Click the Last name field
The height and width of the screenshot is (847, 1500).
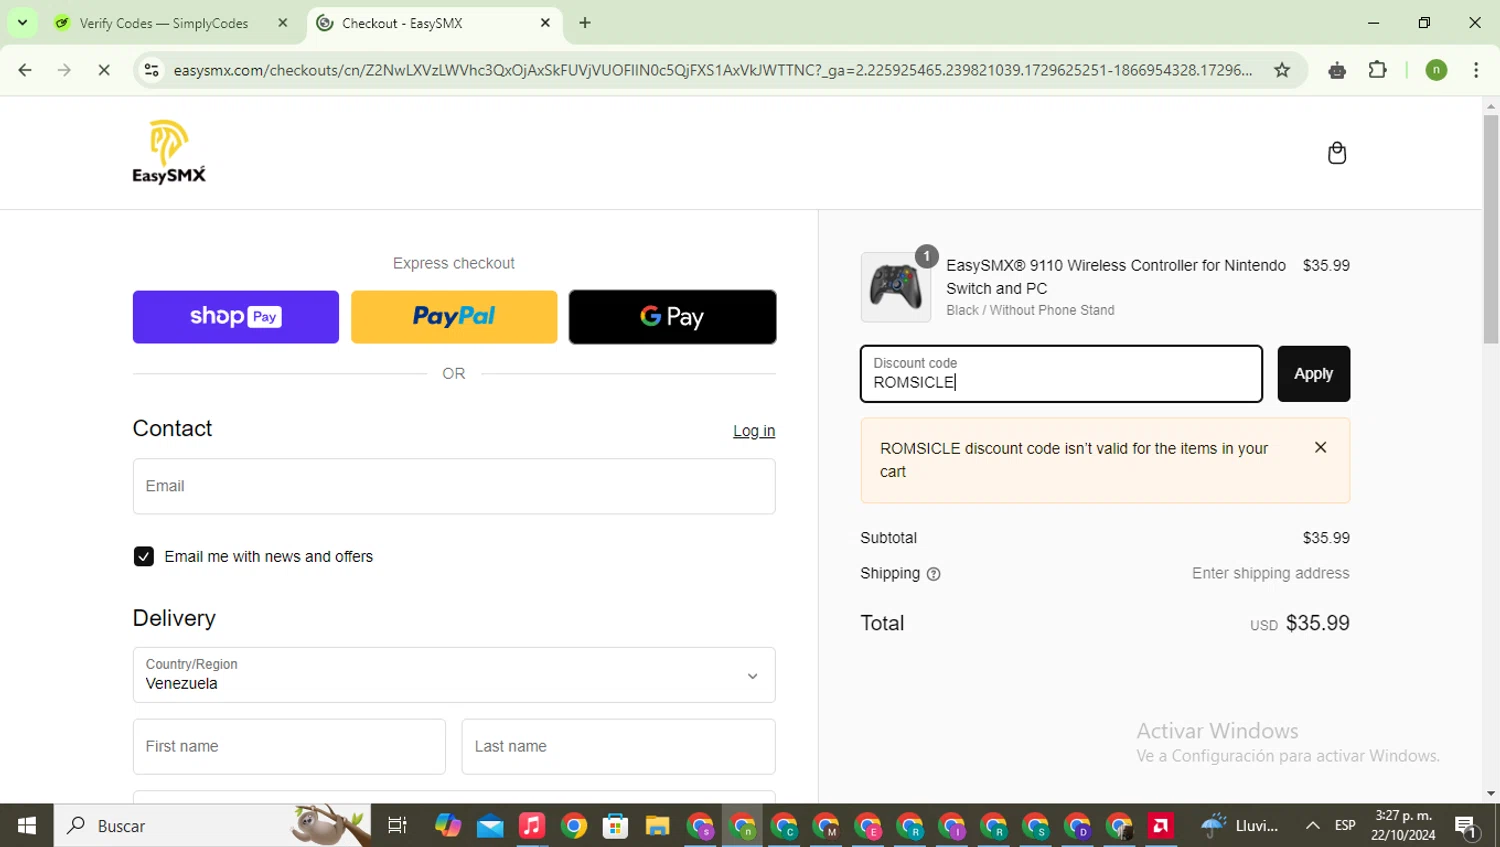[x=618, y=746]
